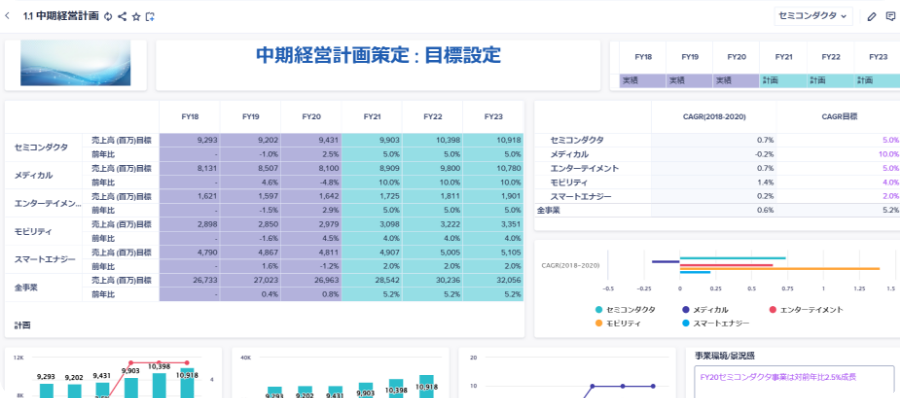Select table cell 5,105
The height and width of the screenshot is (398, 900).
click(x=493, y=252)
